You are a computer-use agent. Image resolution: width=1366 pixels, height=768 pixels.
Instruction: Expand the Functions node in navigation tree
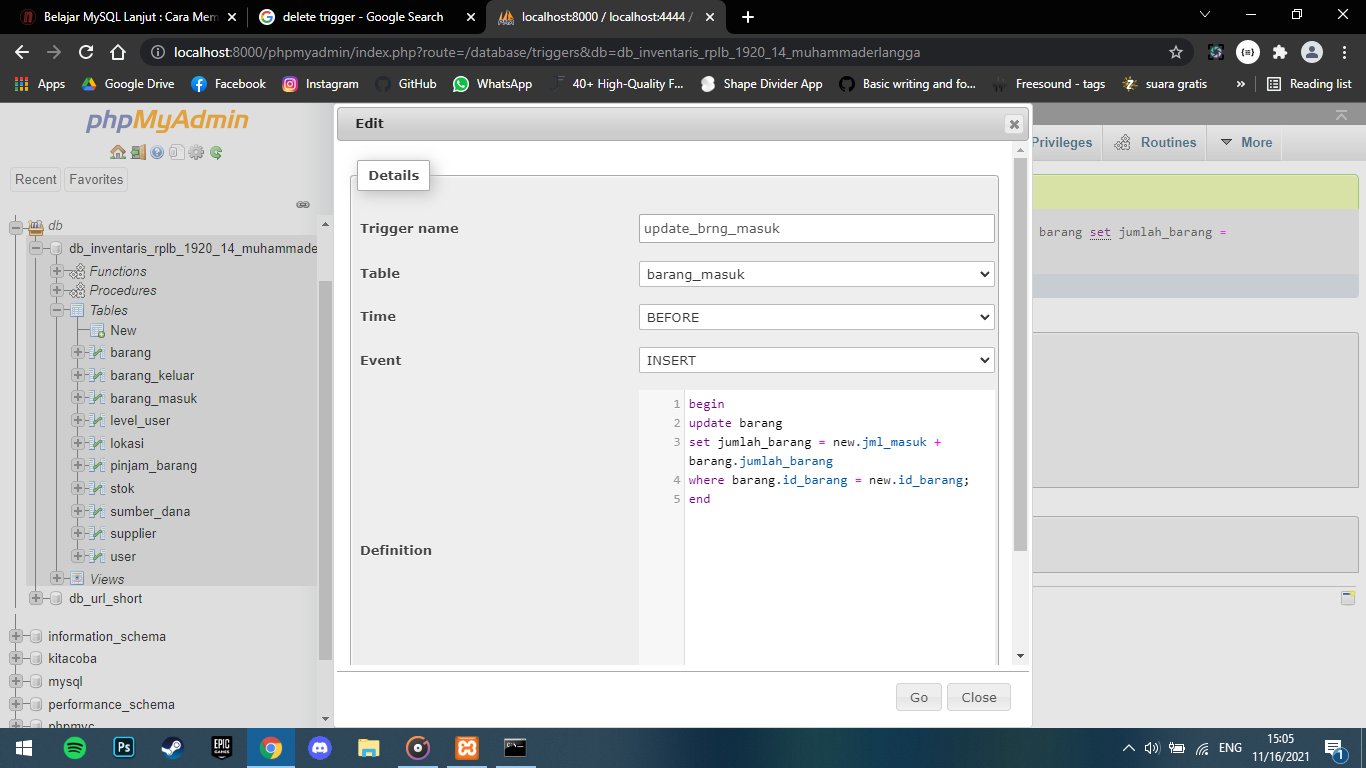click(x=57, y=271)
